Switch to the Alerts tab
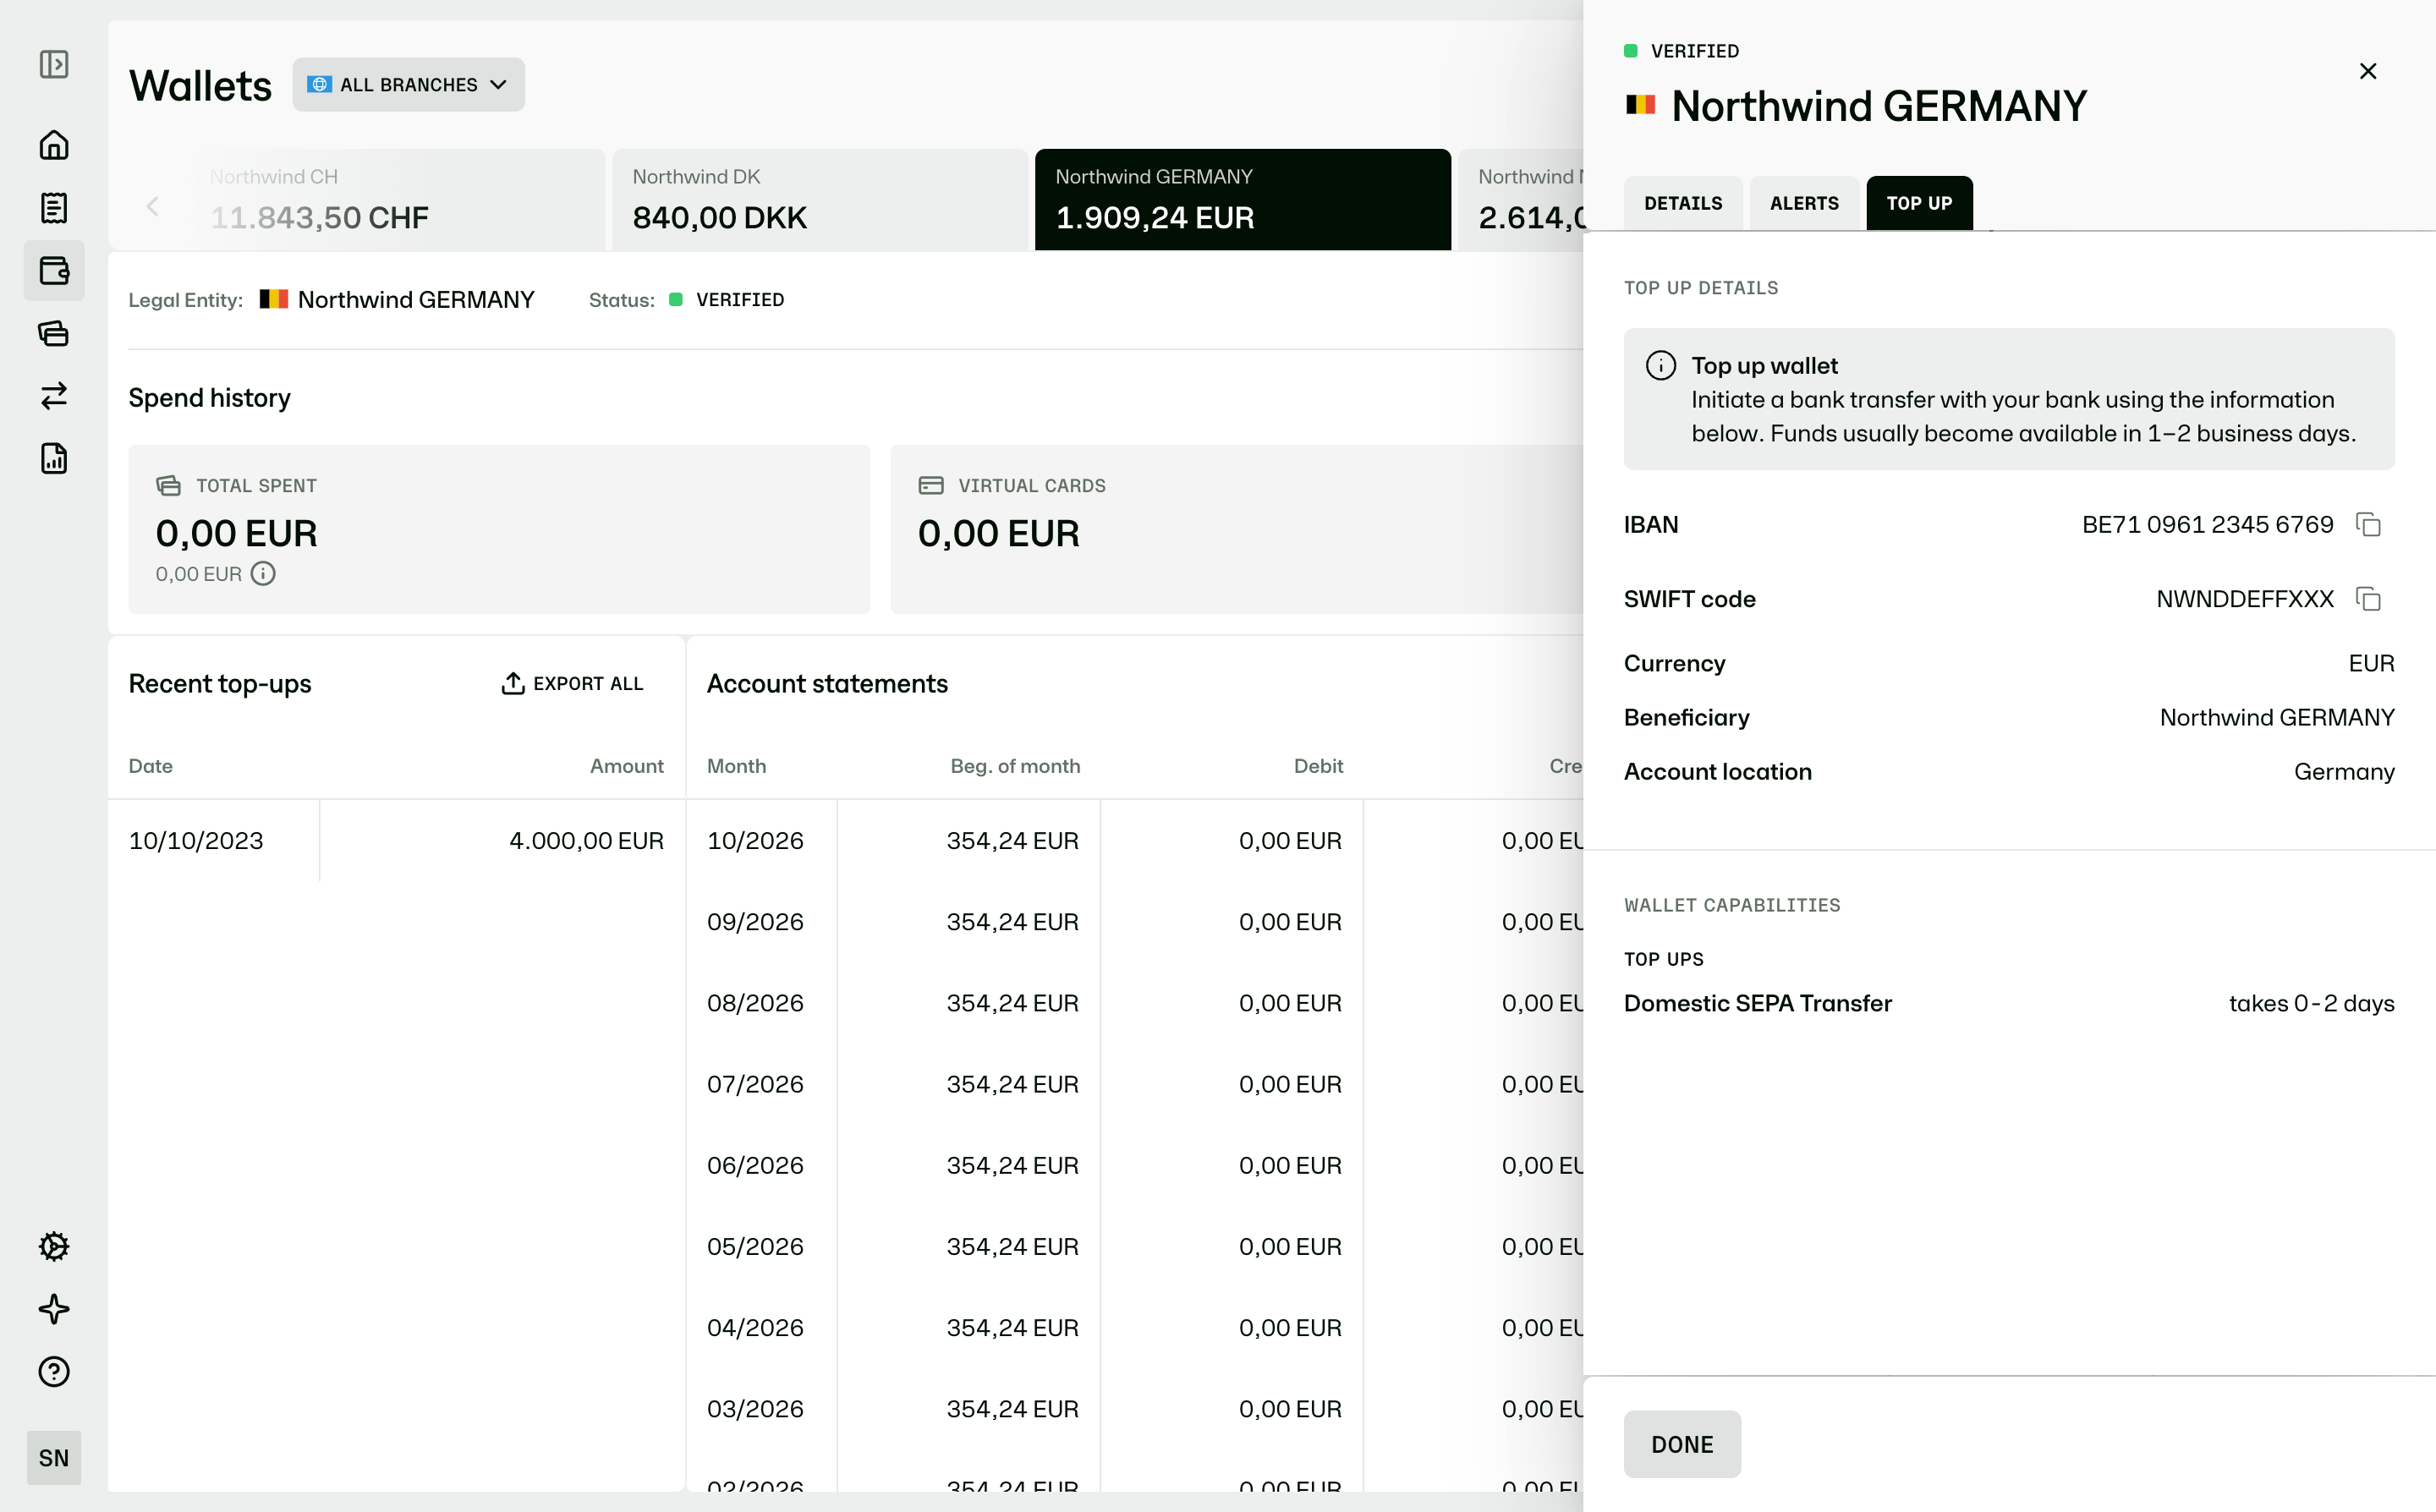Screen dimensions: 2436x1512 tap(1804, 203)
